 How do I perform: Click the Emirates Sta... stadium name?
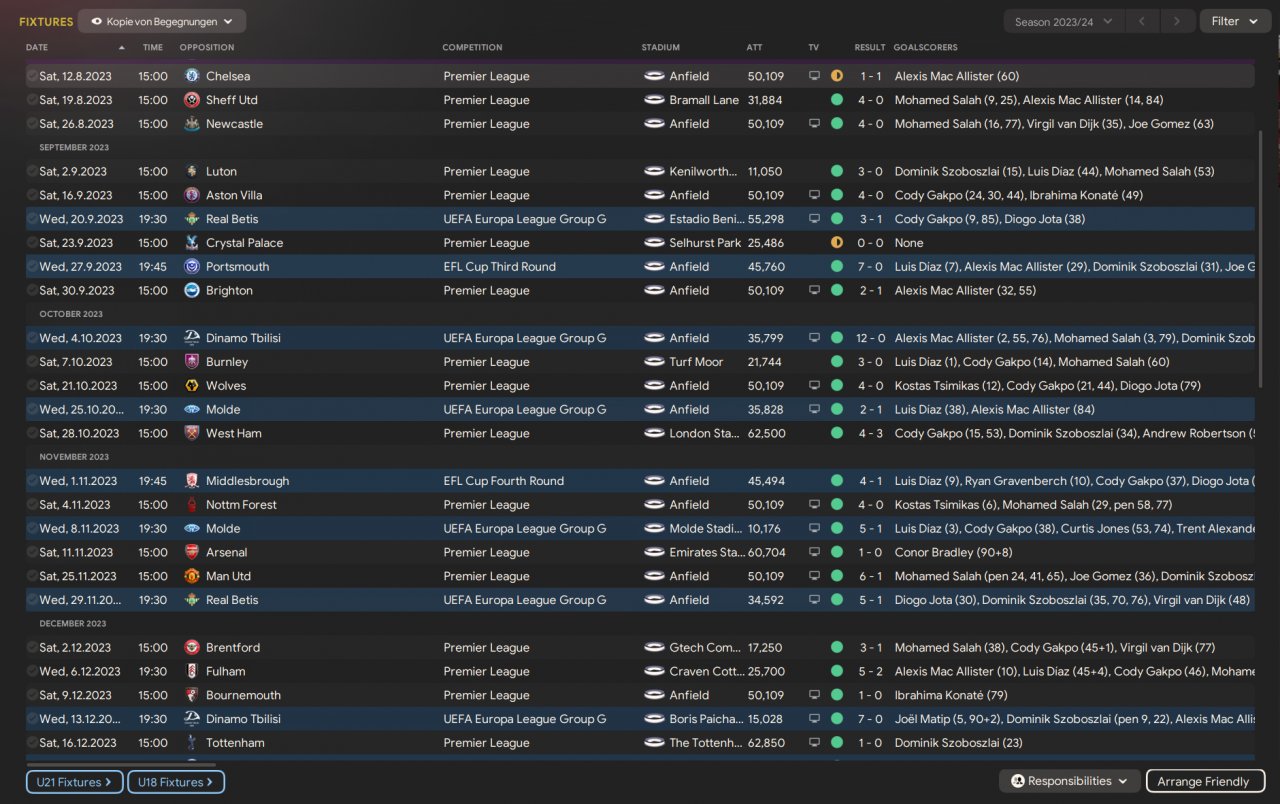tap(707, 552)
